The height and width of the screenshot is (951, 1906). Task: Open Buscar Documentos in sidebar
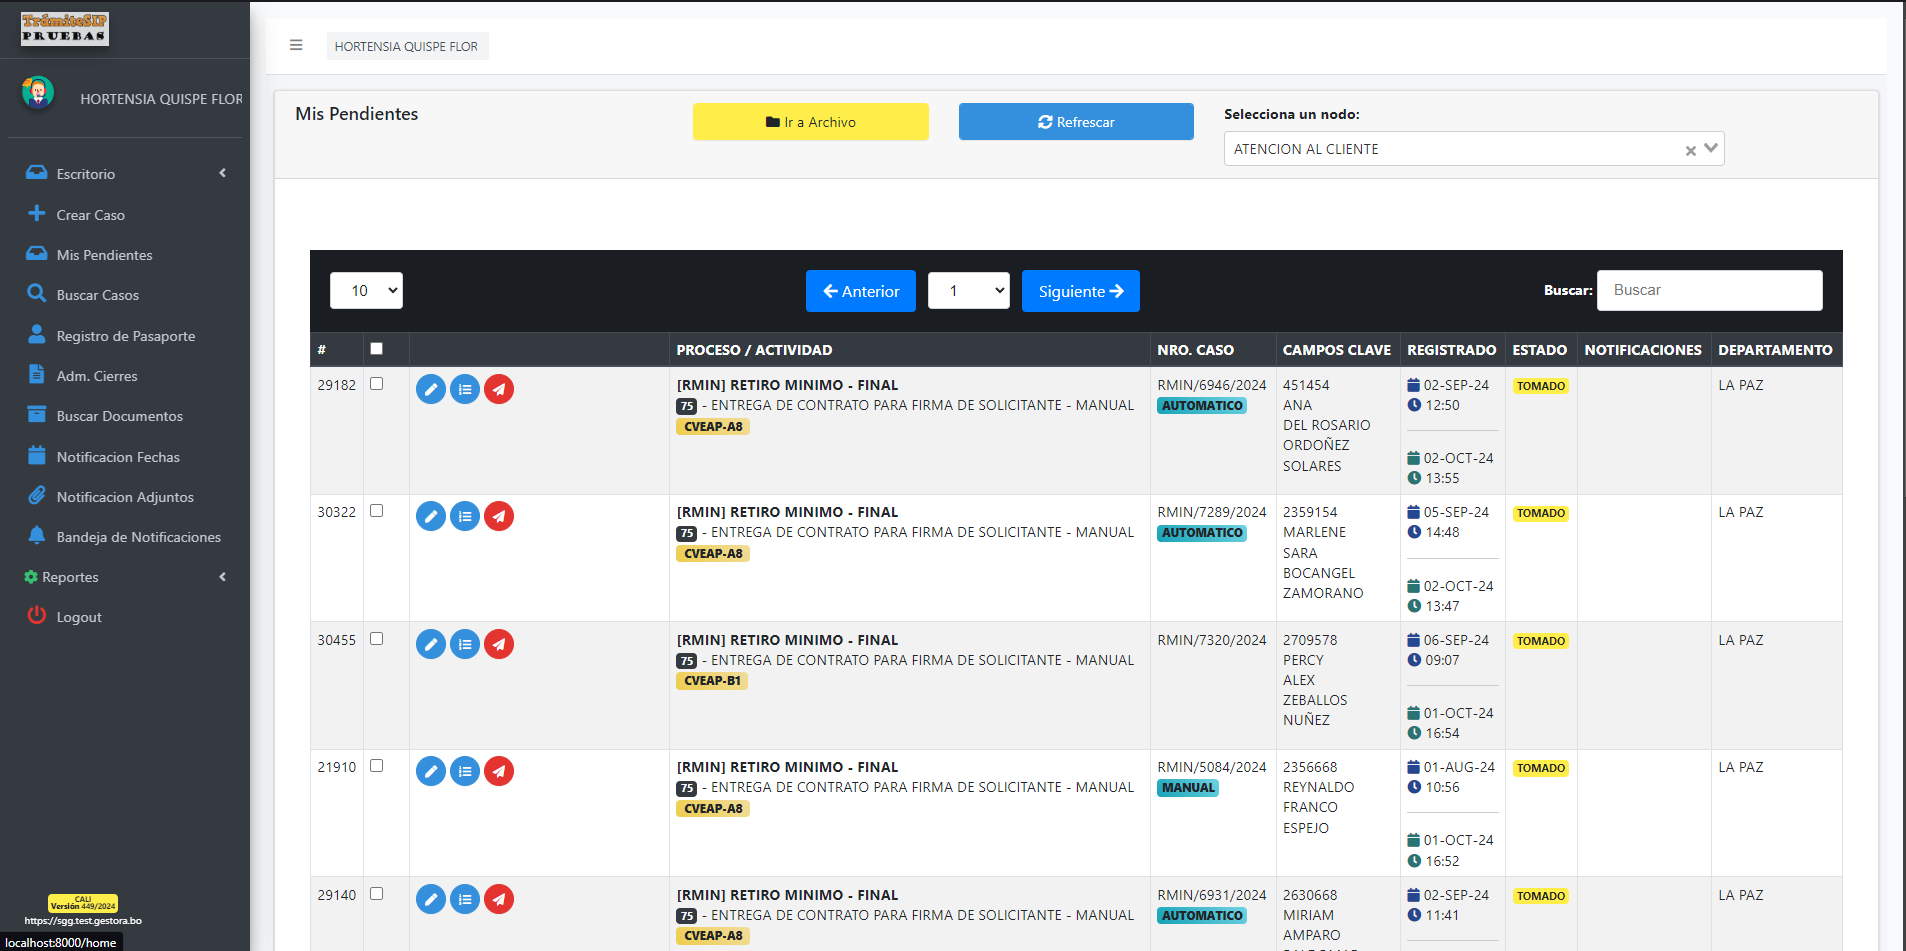[x=119, y=416]
